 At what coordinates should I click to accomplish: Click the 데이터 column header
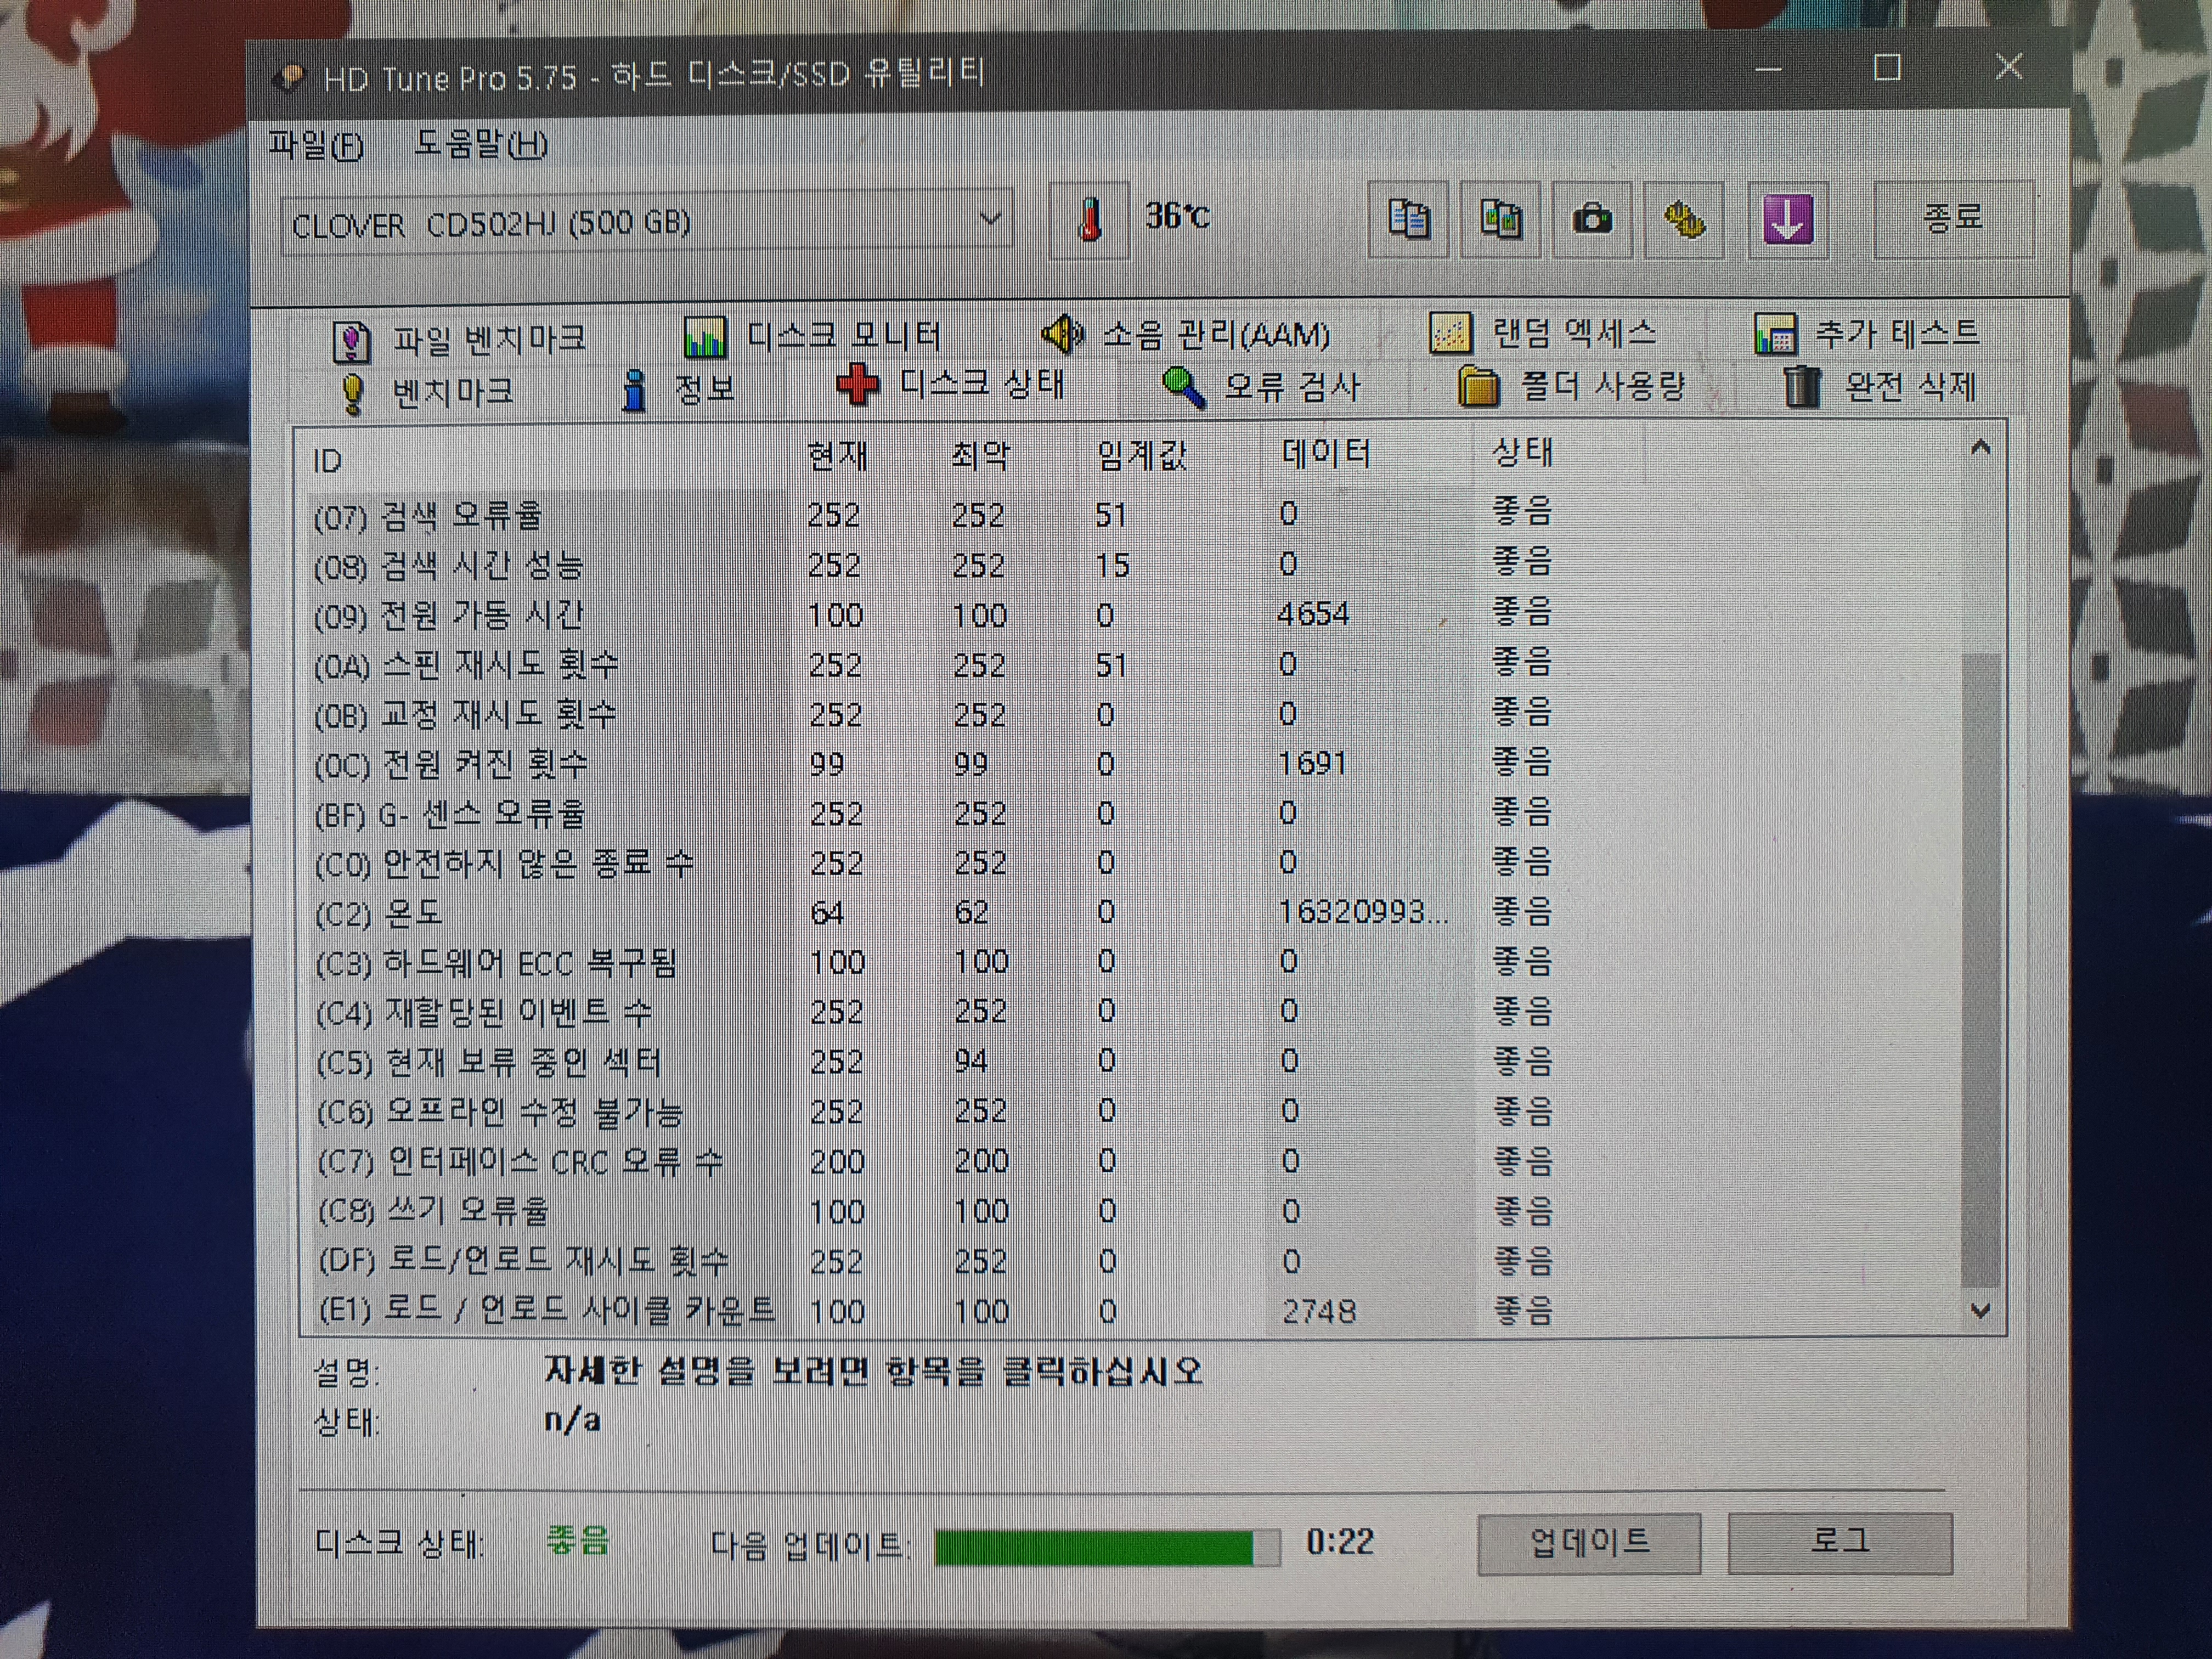[x=1327, y=454]
